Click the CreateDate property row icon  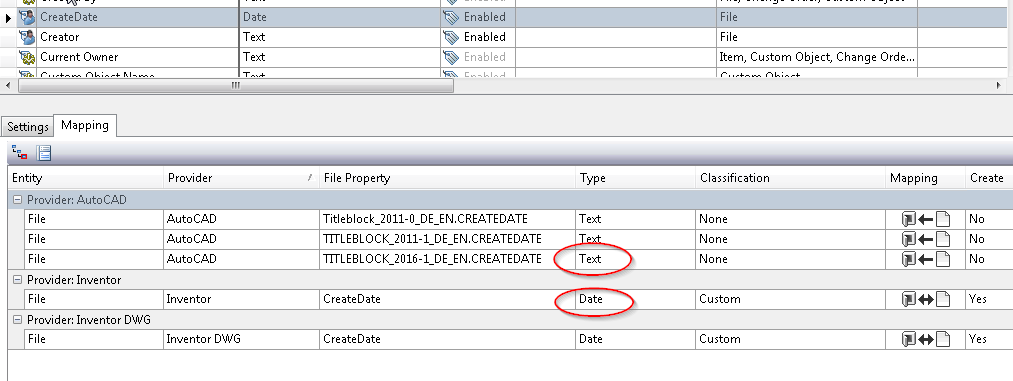click(x=27, y=17)
